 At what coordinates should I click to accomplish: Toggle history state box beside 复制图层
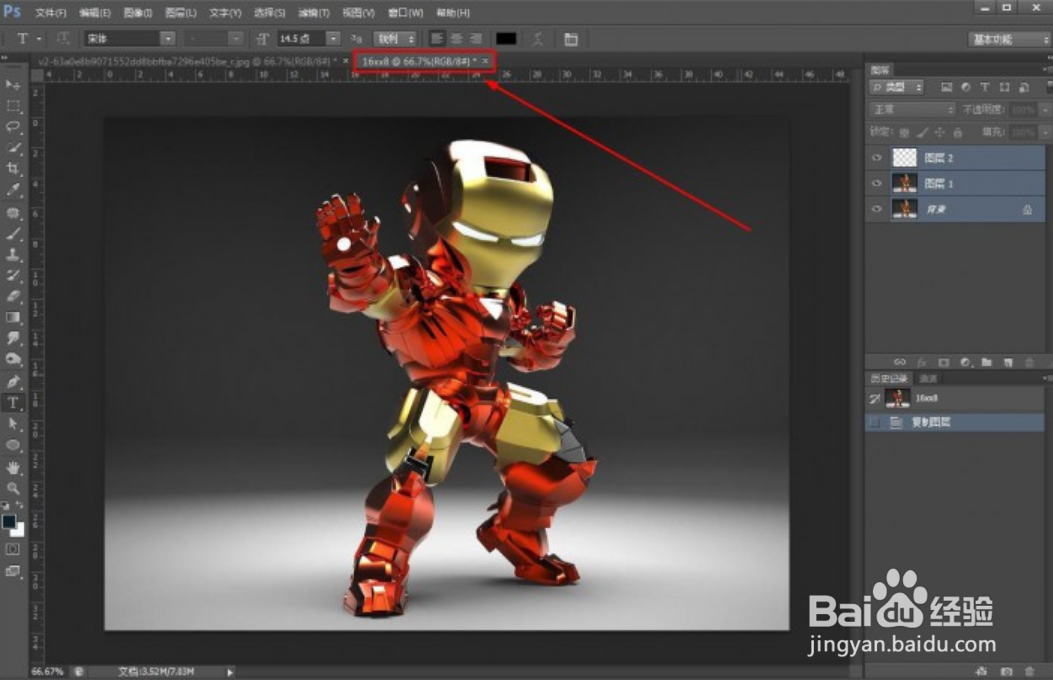pos(874,422)
